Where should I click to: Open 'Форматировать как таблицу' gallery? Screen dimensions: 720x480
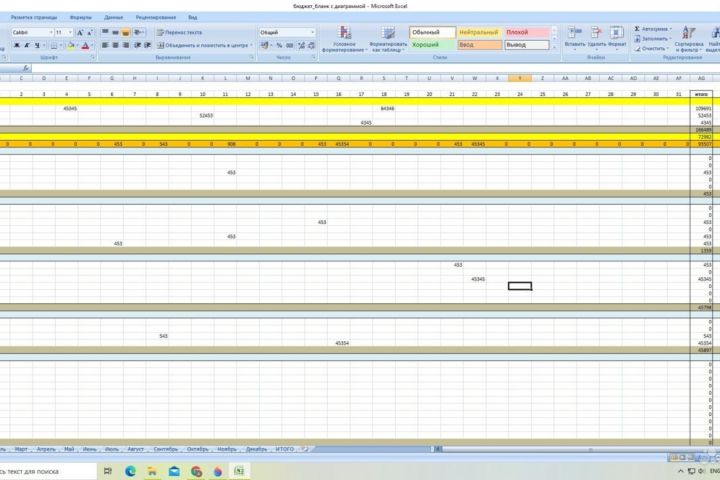[388, 40]
